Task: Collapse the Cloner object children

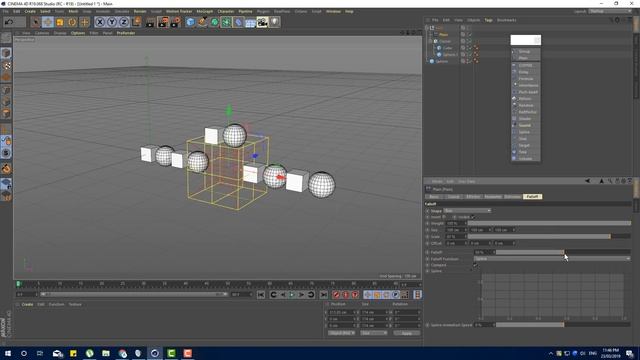Action: pyautogui.click(x=430, y=41)
